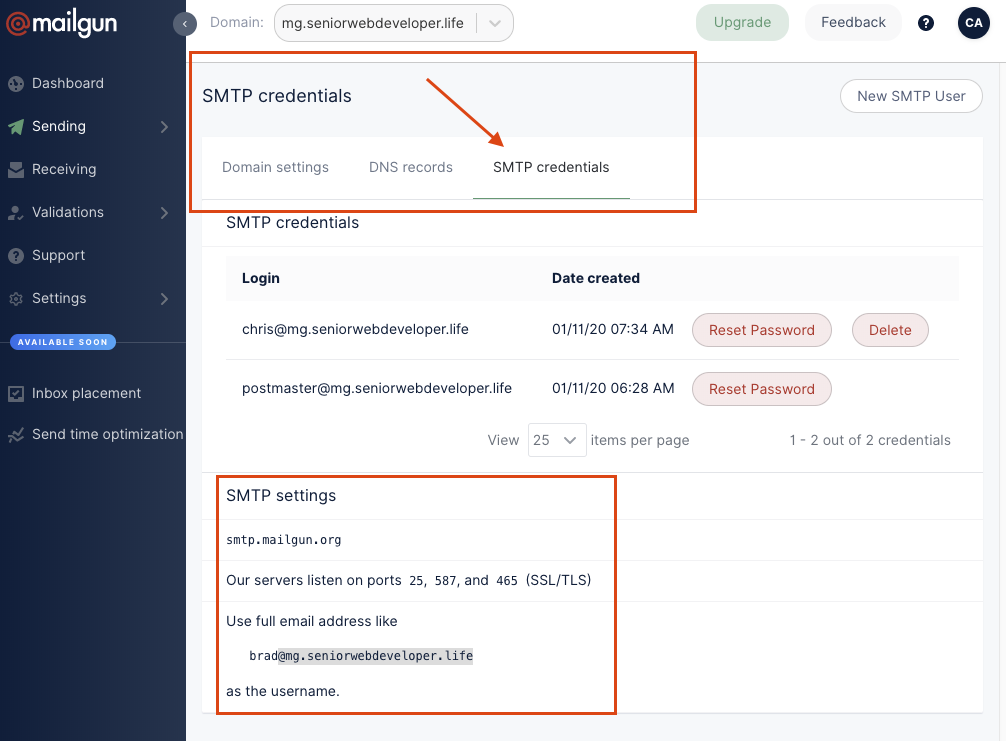The image size is (1006, 741).
Task: Open the help question mark icon
Action: [925, 23]
